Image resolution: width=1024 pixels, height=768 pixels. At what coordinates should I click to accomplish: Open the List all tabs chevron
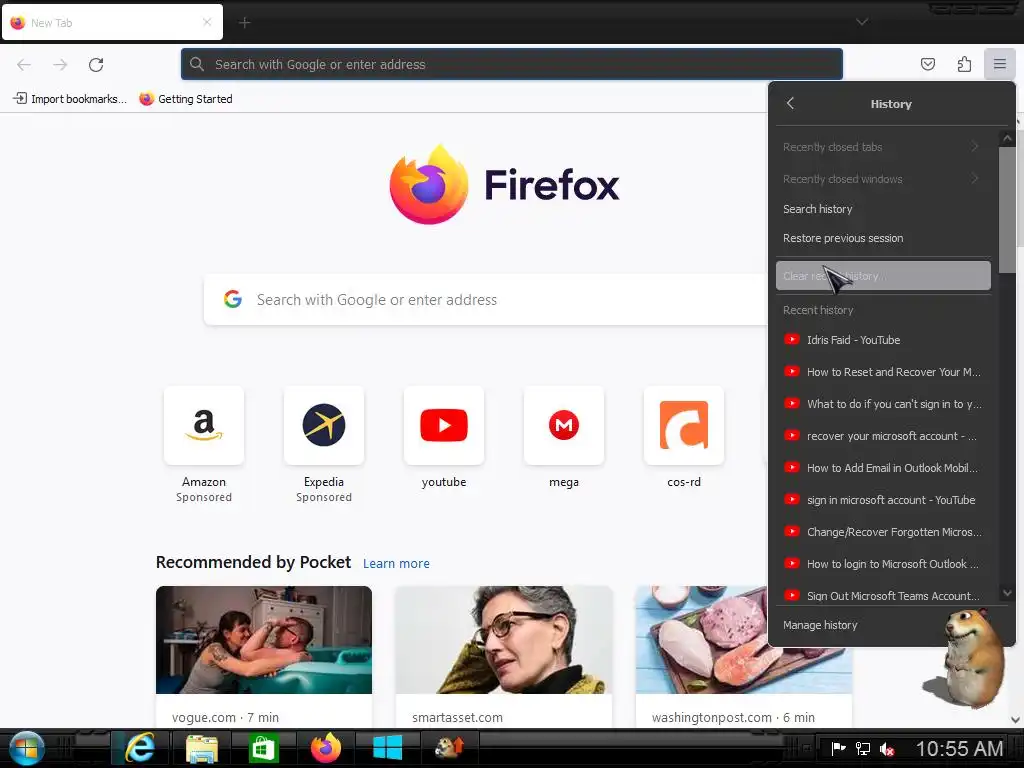862,22
